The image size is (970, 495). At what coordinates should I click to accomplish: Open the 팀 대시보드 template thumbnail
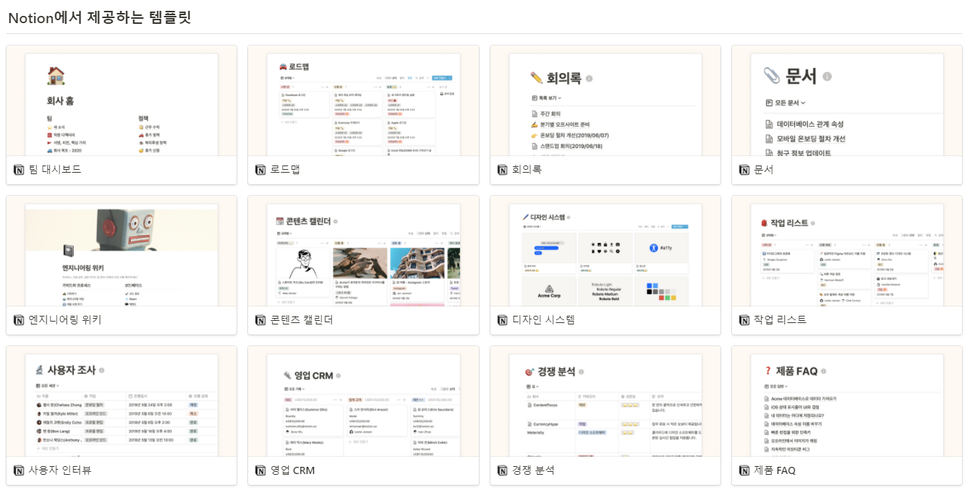(x=121, y=100)
